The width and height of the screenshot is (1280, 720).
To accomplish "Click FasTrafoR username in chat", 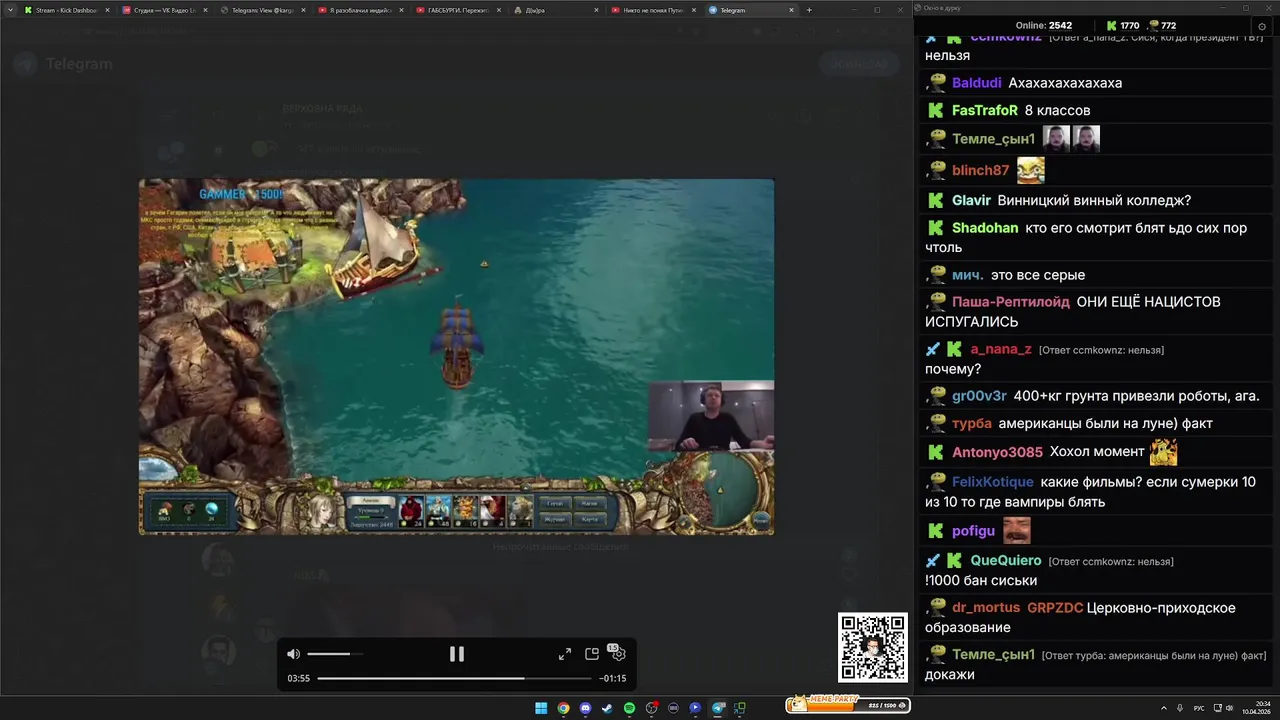I will pyautogui.click(x=985, y=110).
